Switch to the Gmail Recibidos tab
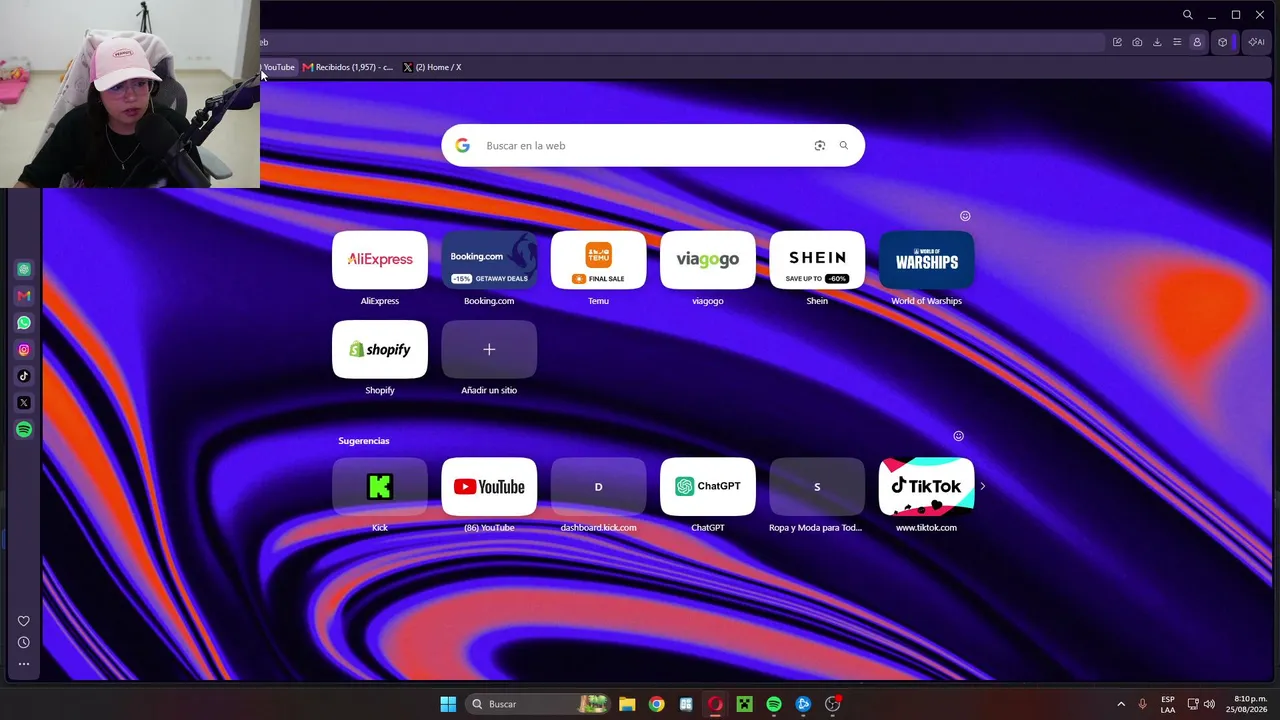The width and height of the screenshot is (1280, 720). pos(348,67)
